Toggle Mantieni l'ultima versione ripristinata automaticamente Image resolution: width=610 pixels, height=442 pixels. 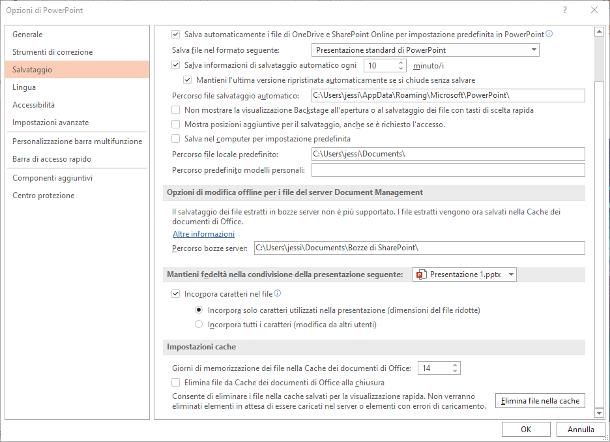tap(188, 80)
